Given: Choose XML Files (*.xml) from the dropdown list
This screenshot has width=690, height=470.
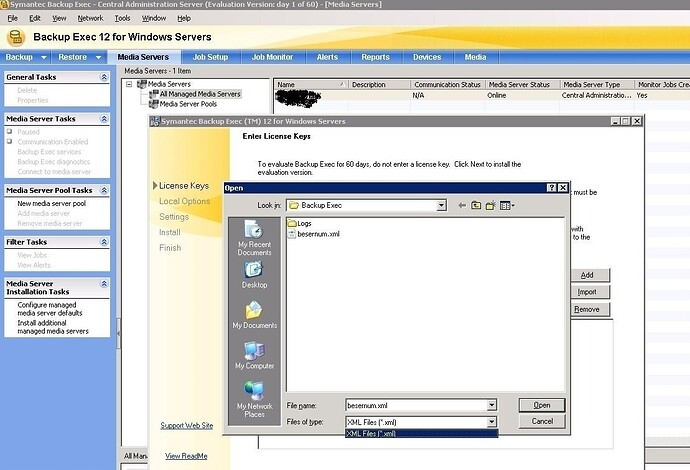Looking at the screenshot, I should 422,434.
